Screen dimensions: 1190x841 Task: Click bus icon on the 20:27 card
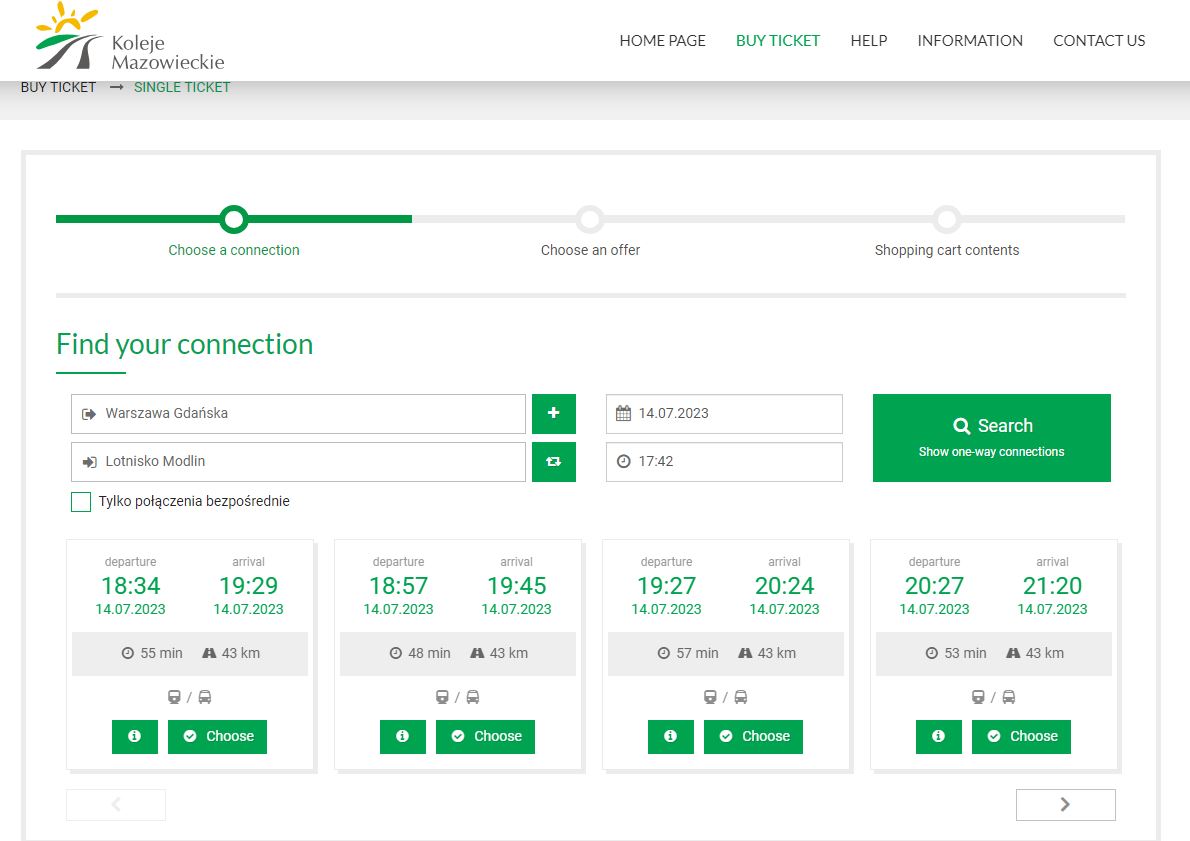[x=1009, y=697]
